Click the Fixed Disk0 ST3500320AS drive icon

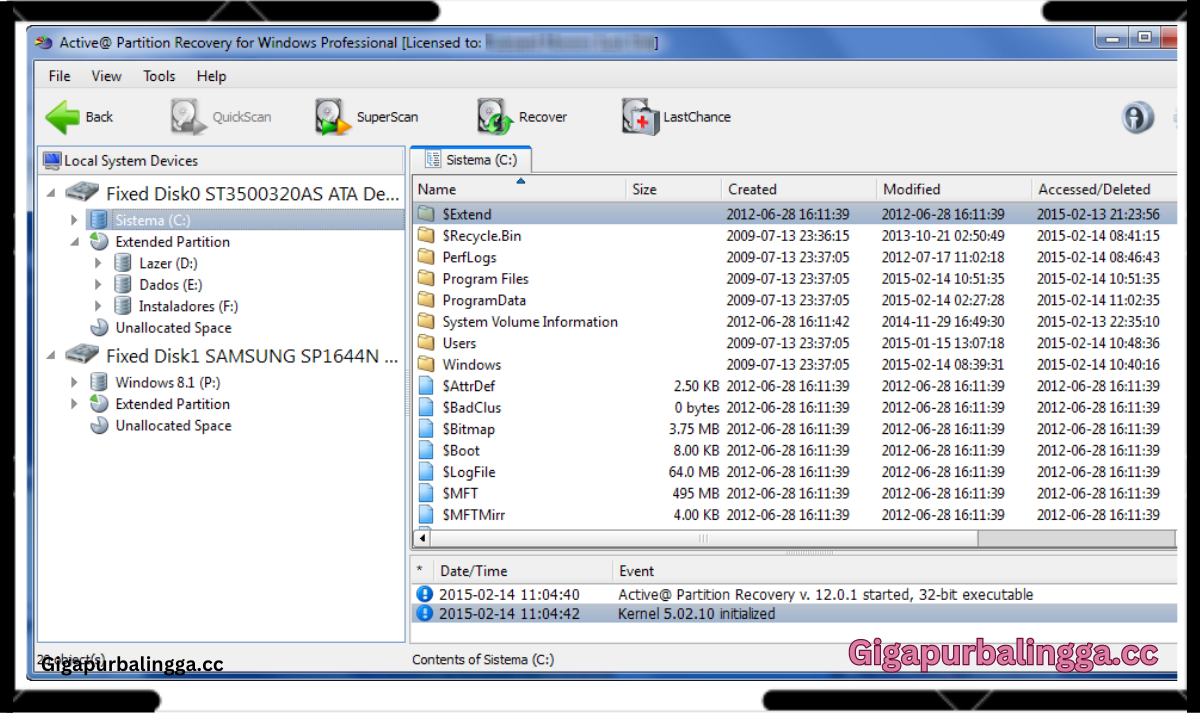(82, 193)
